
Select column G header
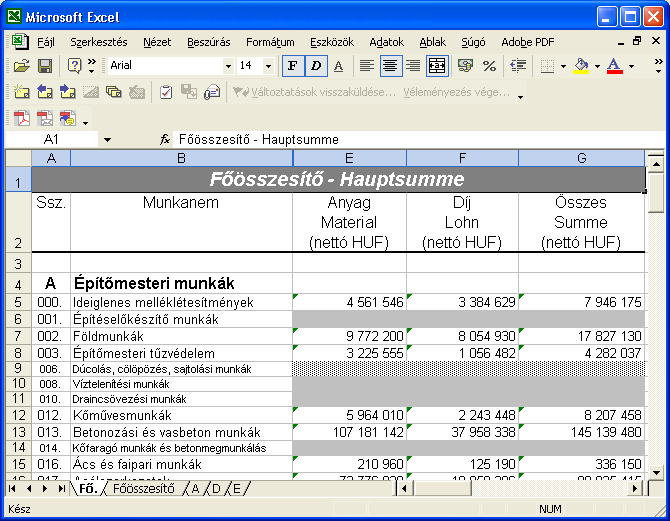tap(582, 158)
